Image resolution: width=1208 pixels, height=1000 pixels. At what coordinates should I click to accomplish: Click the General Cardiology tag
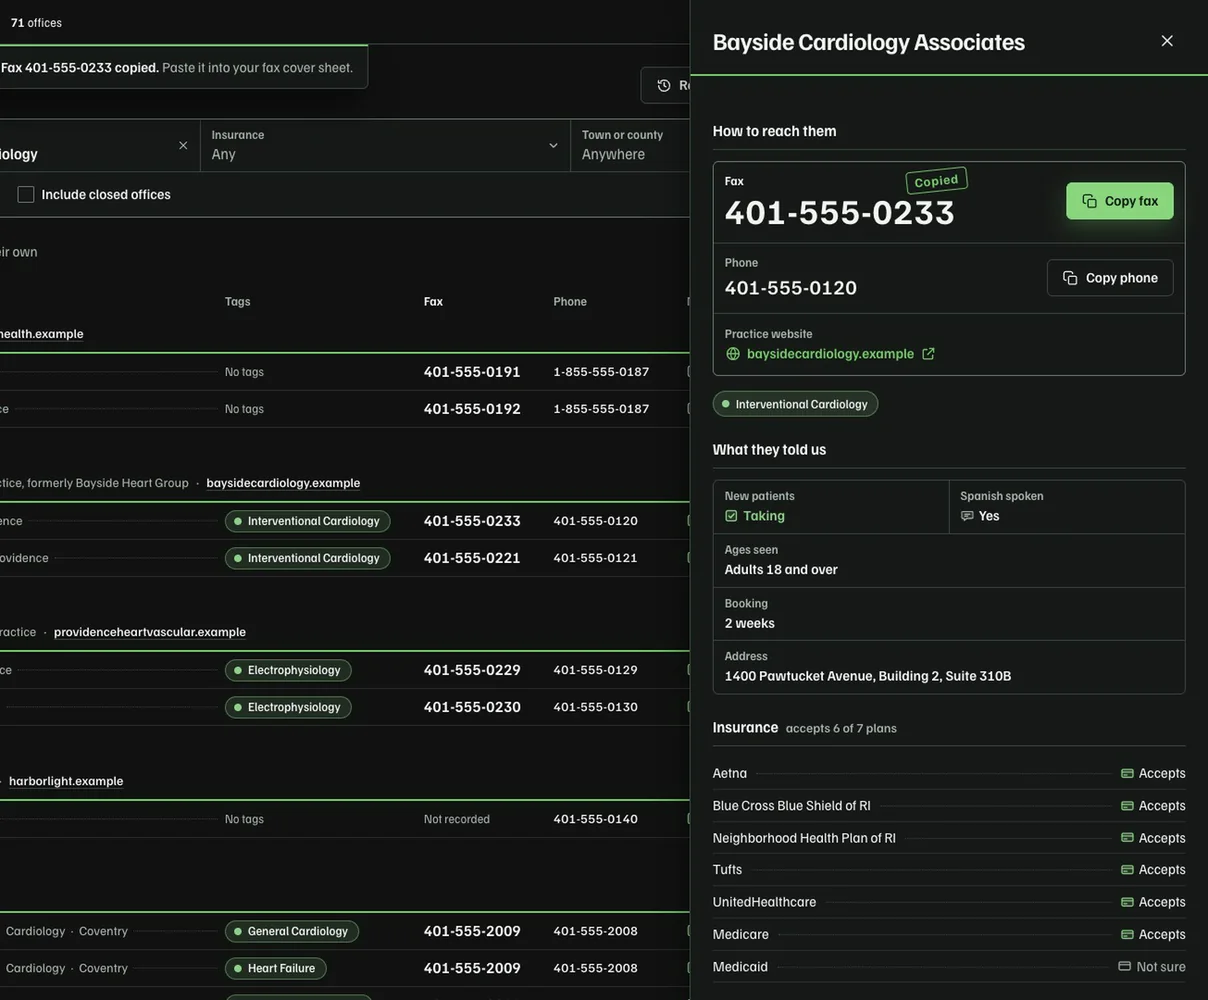tap(292, 931)
